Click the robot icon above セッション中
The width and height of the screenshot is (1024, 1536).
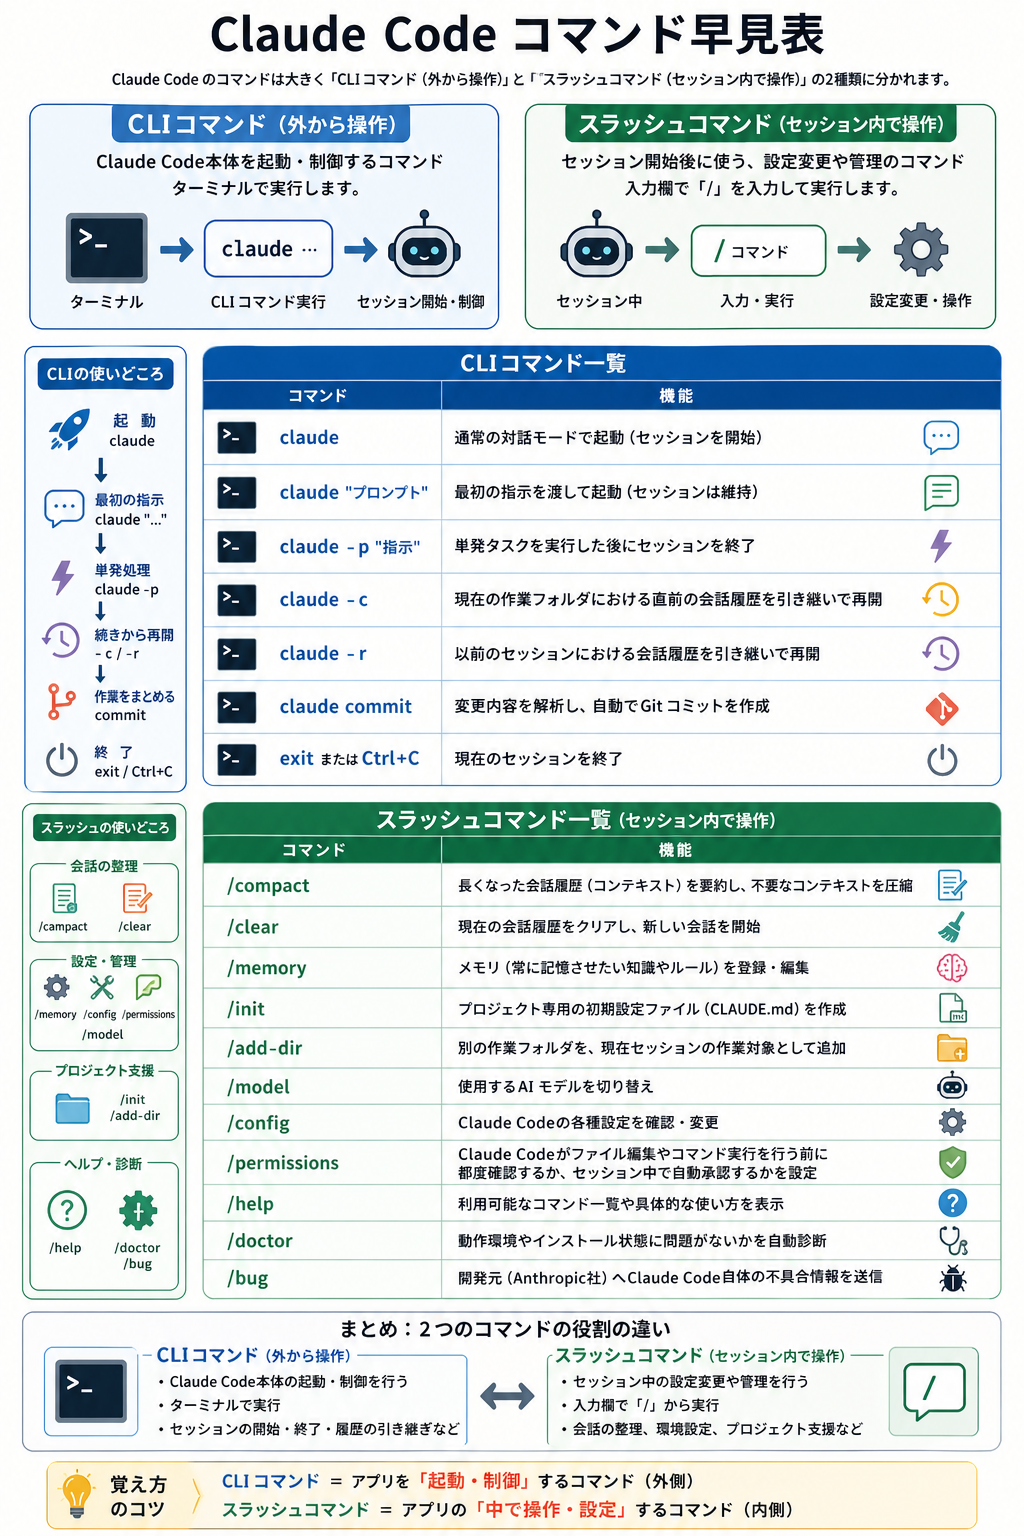(596, 248)
